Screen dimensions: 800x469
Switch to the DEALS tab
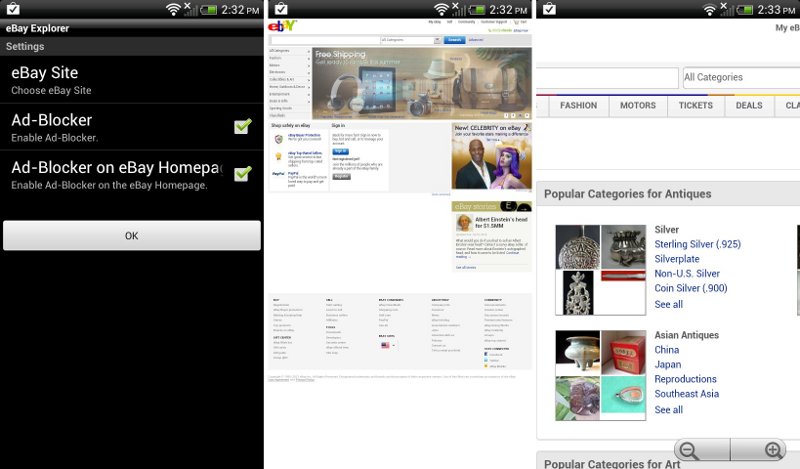tap(749, 105)
